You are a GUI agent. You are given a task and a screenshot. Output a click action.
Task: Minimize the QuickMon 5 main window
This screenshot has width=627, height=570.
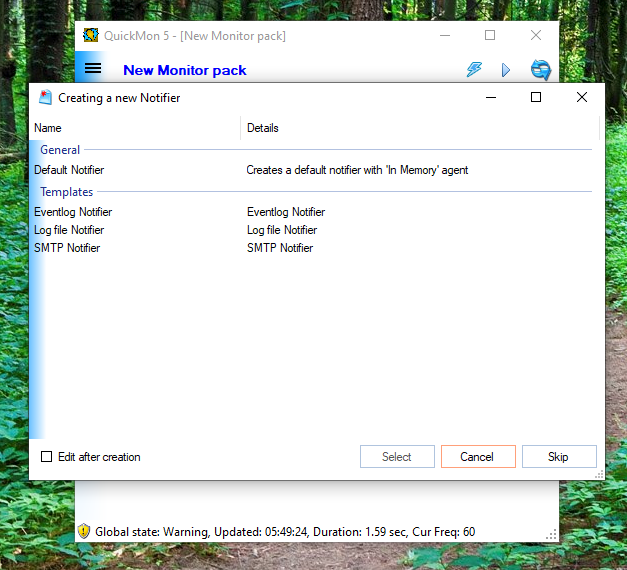pyautogui.click(x=445, y=35)
